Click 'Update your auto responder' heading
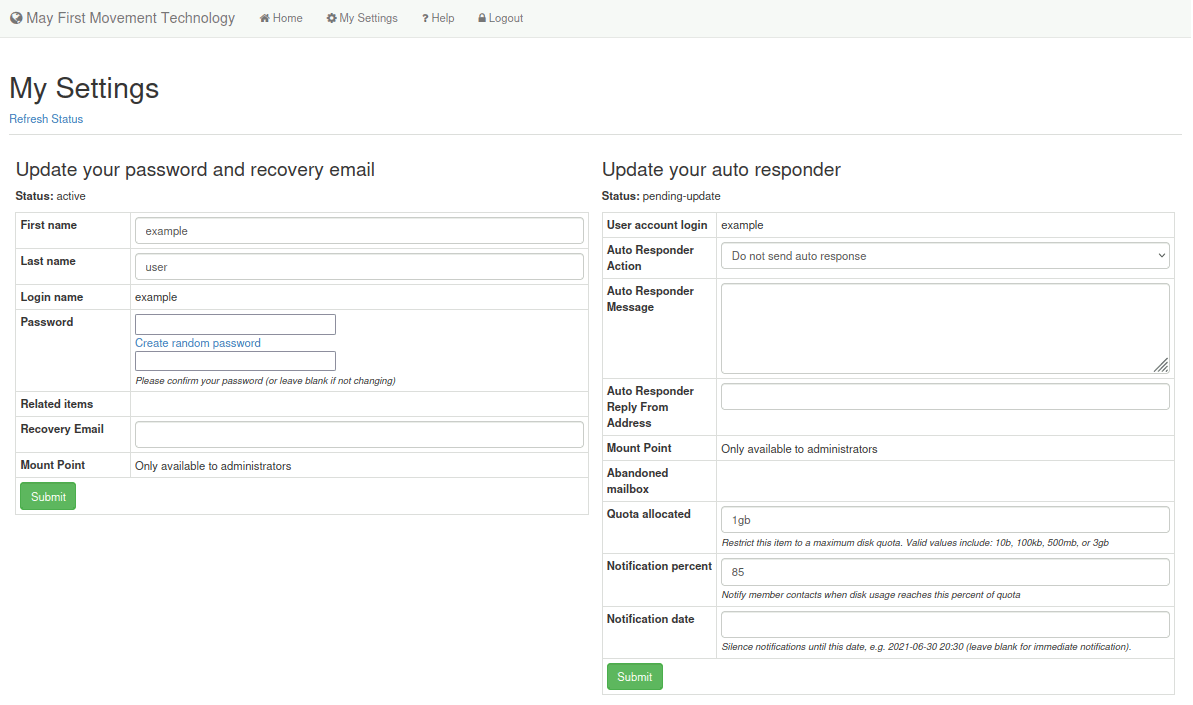The width and height of the screenshot is (1193, 705). tap(721, 169)
